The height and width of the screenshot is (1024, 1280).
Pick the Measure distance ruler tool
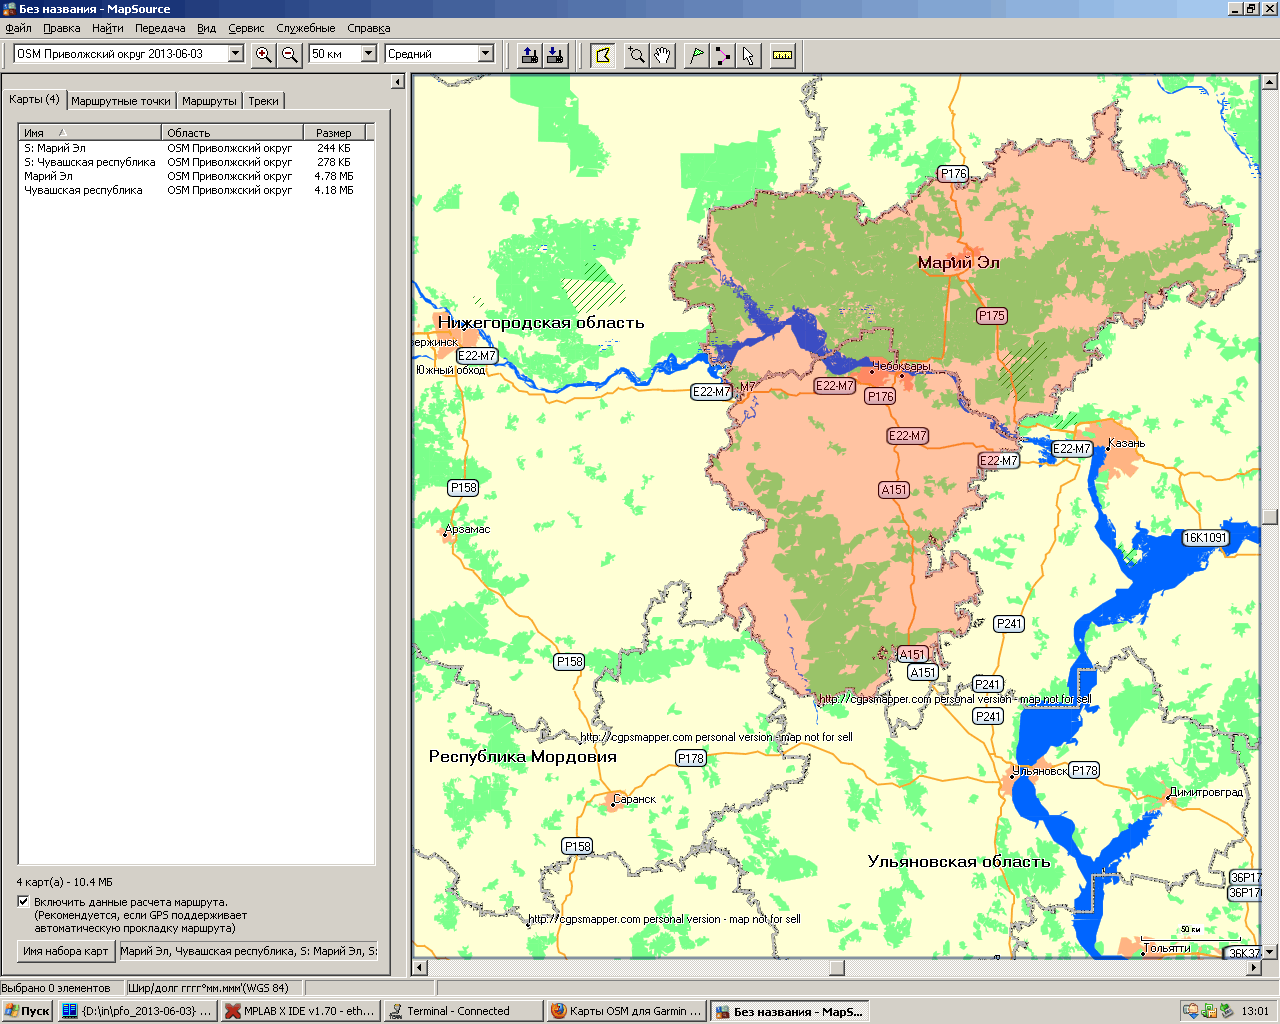(x=782, y=55)
